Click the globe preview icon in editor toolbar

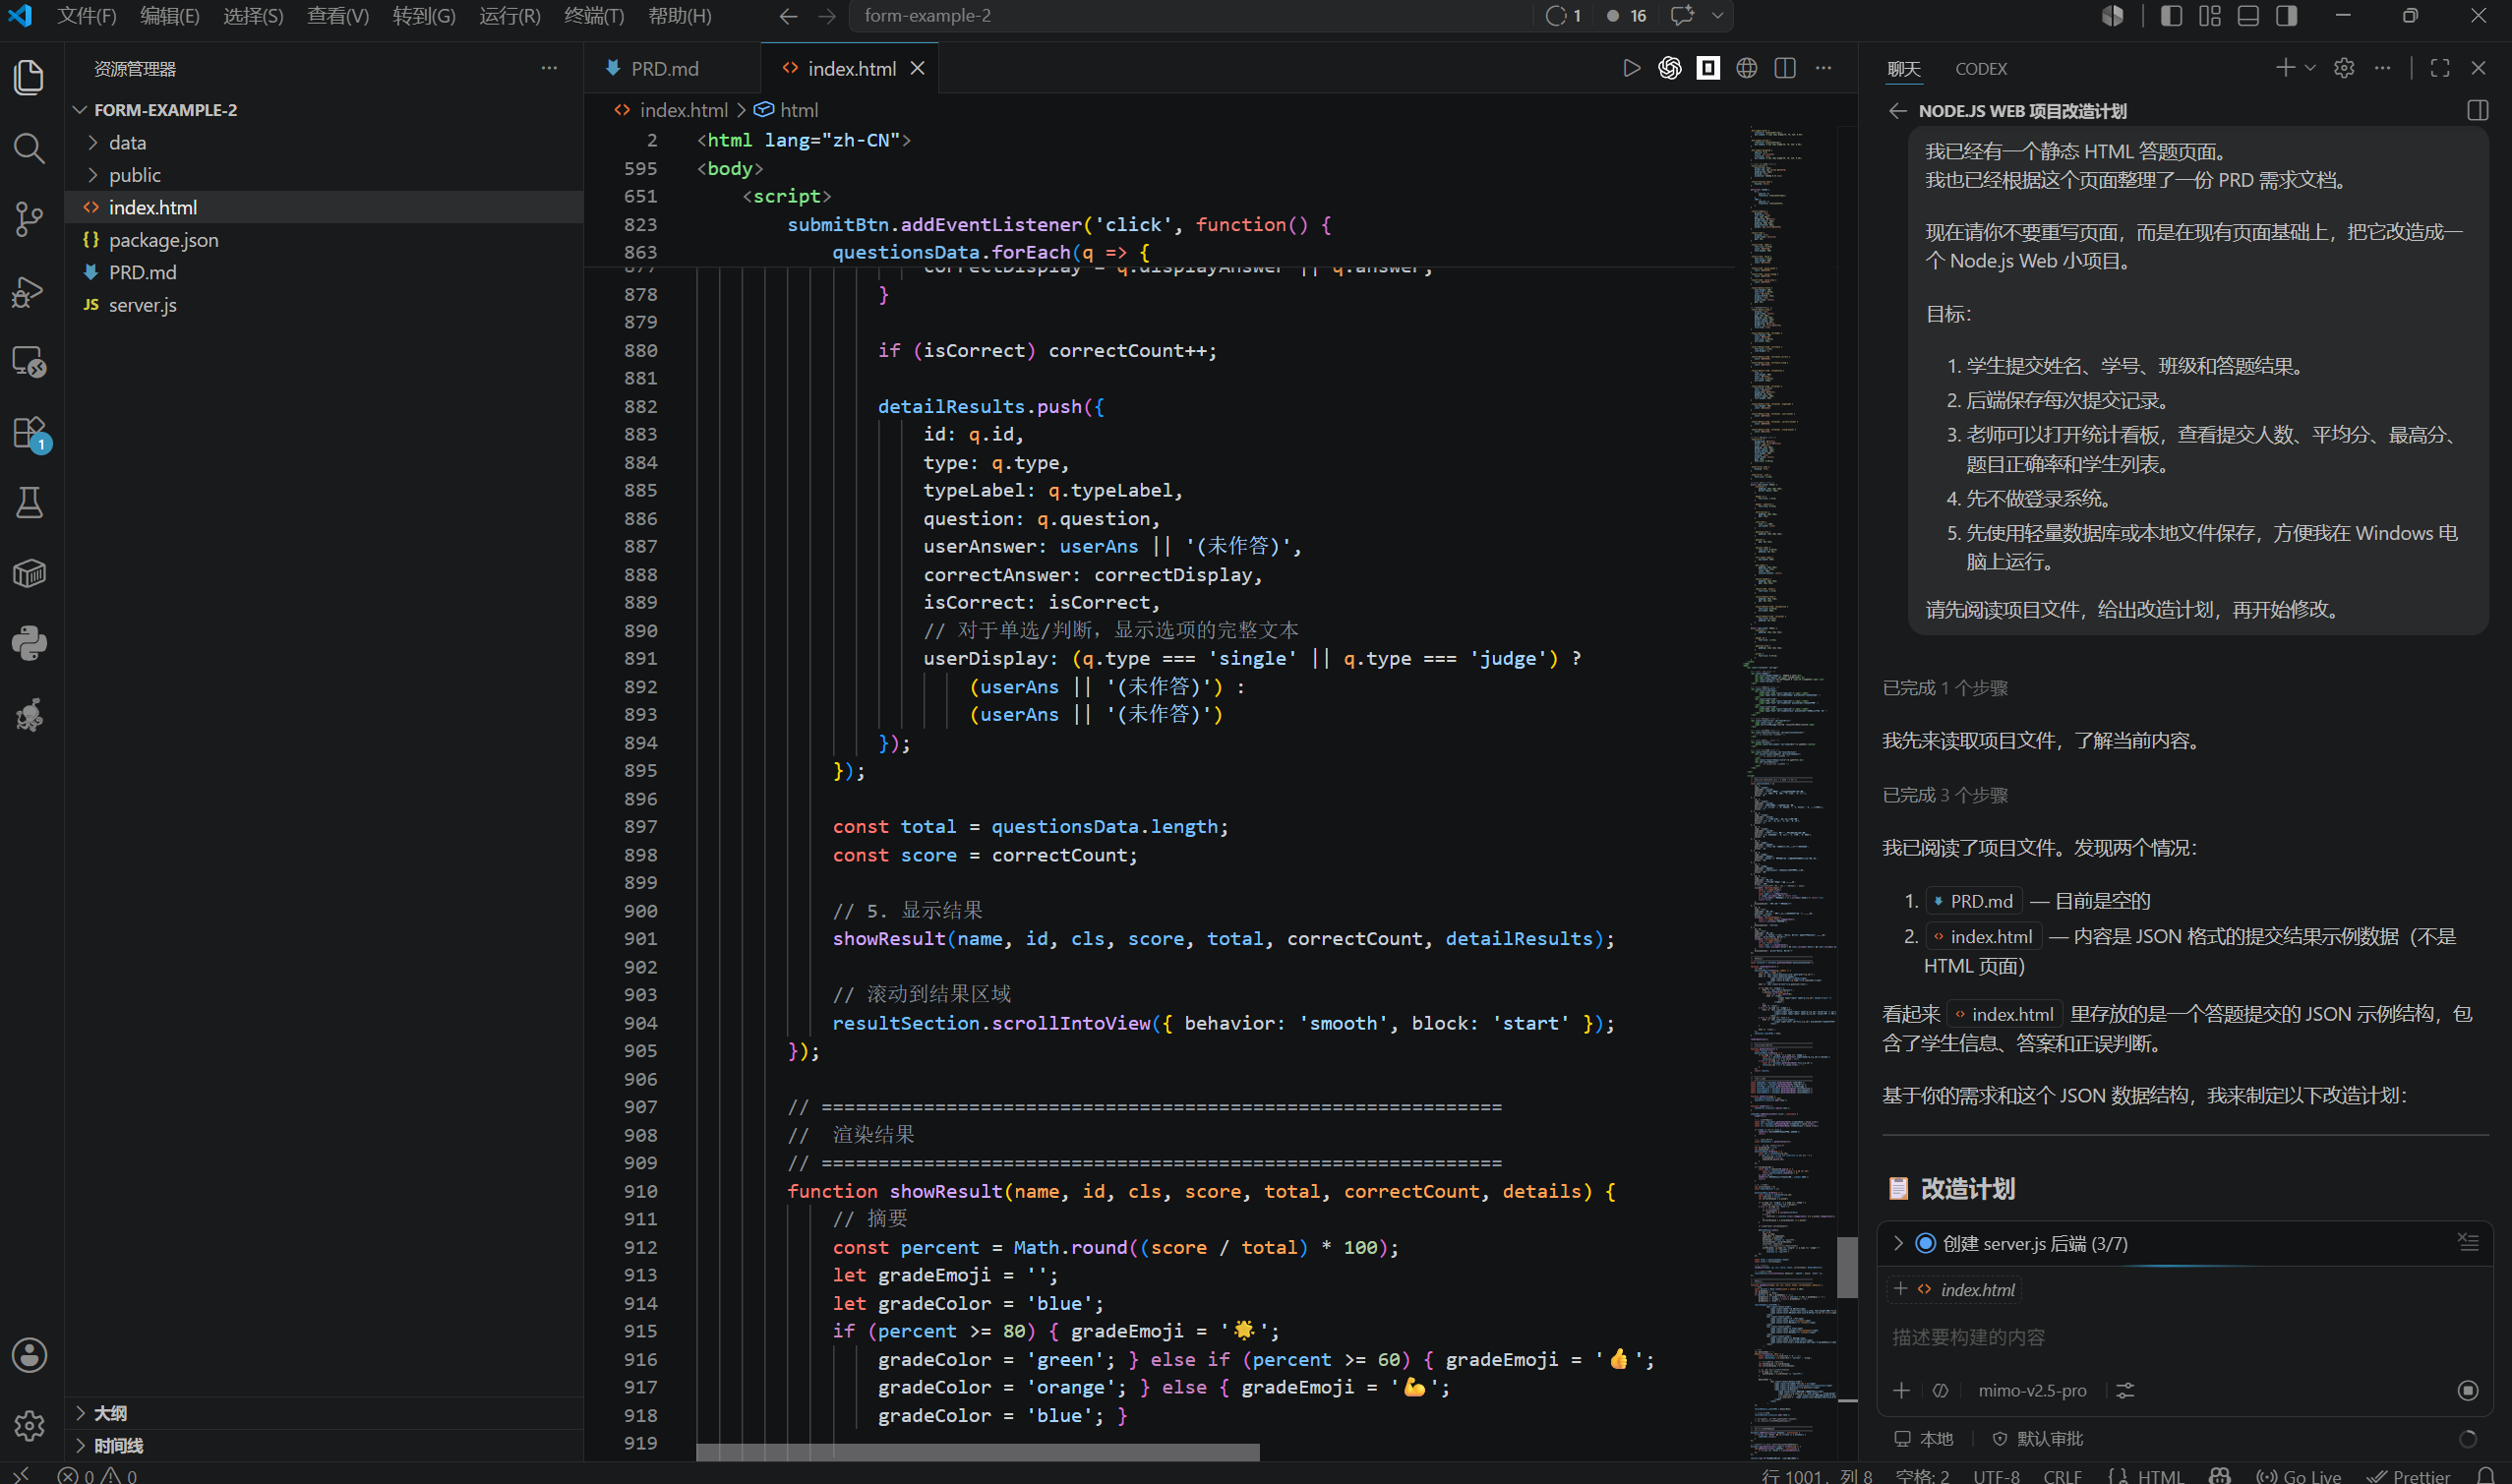(1746, 68)
